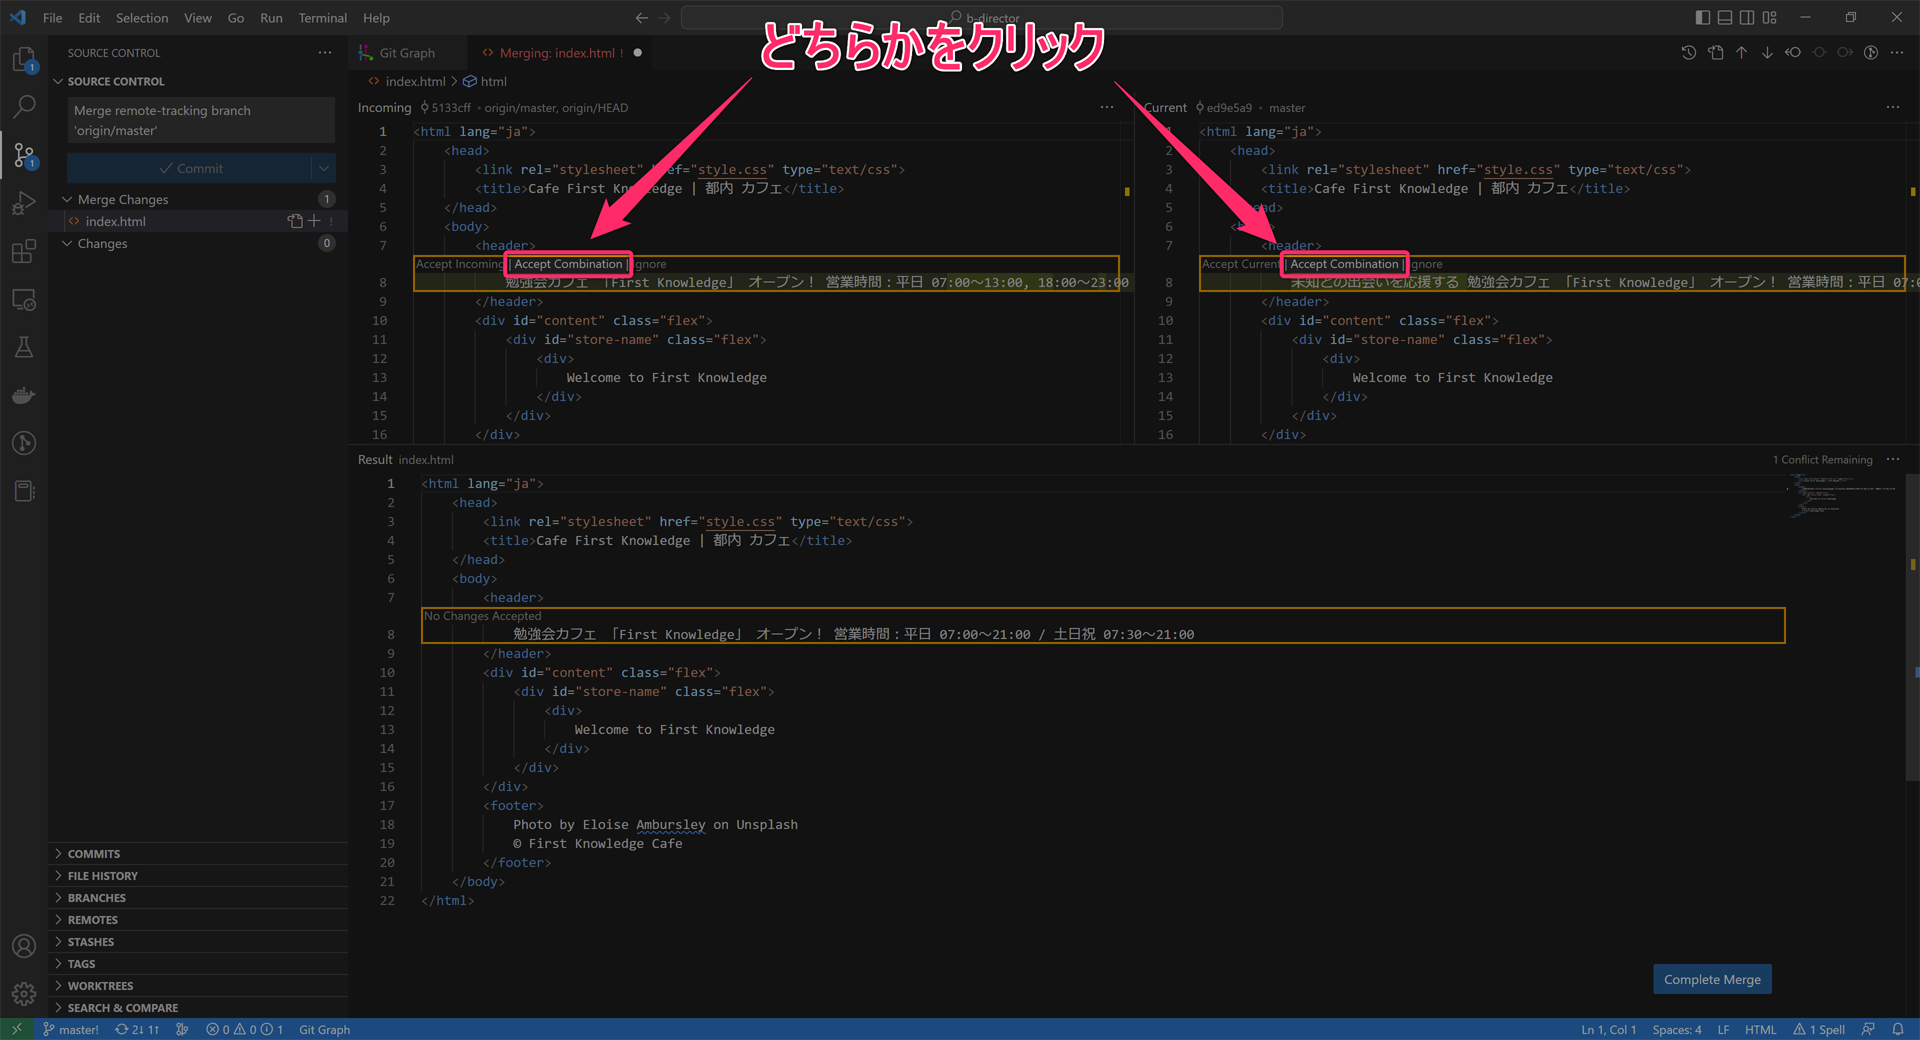Expand the COMMITS section
1920x1040 pixels.
click(96, 853)
